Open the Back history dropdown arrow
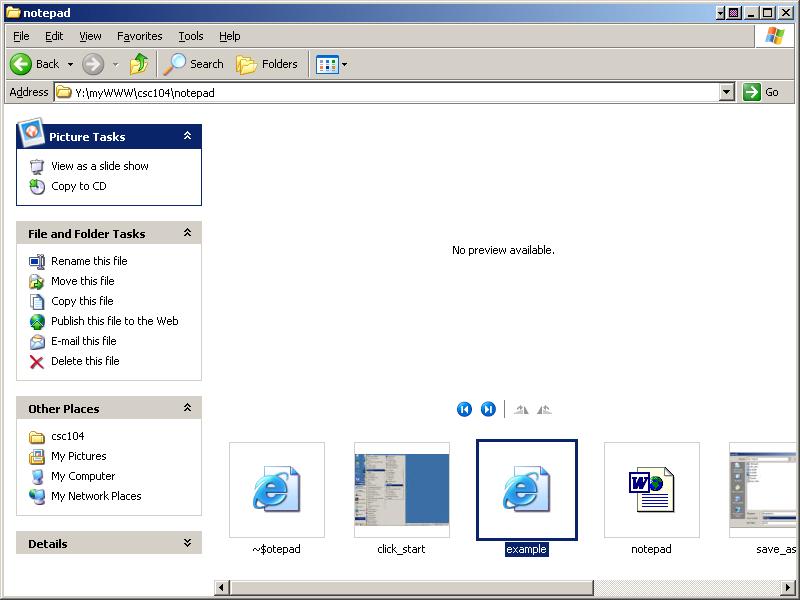The image size is (800, 600). pyautogui.click(x=70, y=64)
